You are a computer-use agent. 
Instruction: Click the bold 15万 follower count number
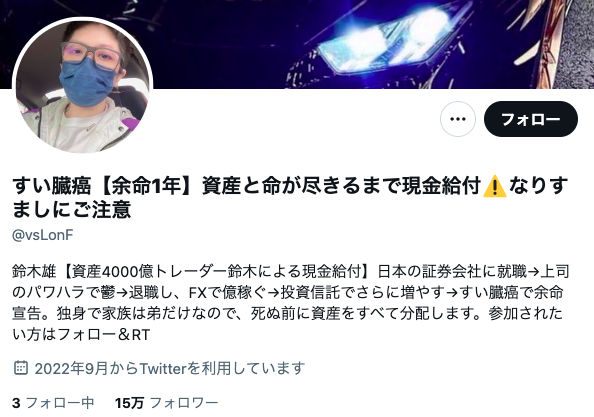coord(130,403)
